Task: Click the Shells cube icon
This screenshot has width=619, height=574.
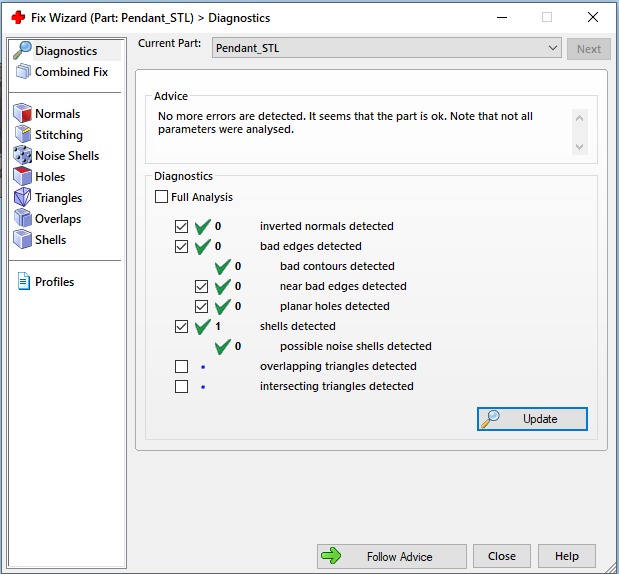Action: tap(23, 239)
